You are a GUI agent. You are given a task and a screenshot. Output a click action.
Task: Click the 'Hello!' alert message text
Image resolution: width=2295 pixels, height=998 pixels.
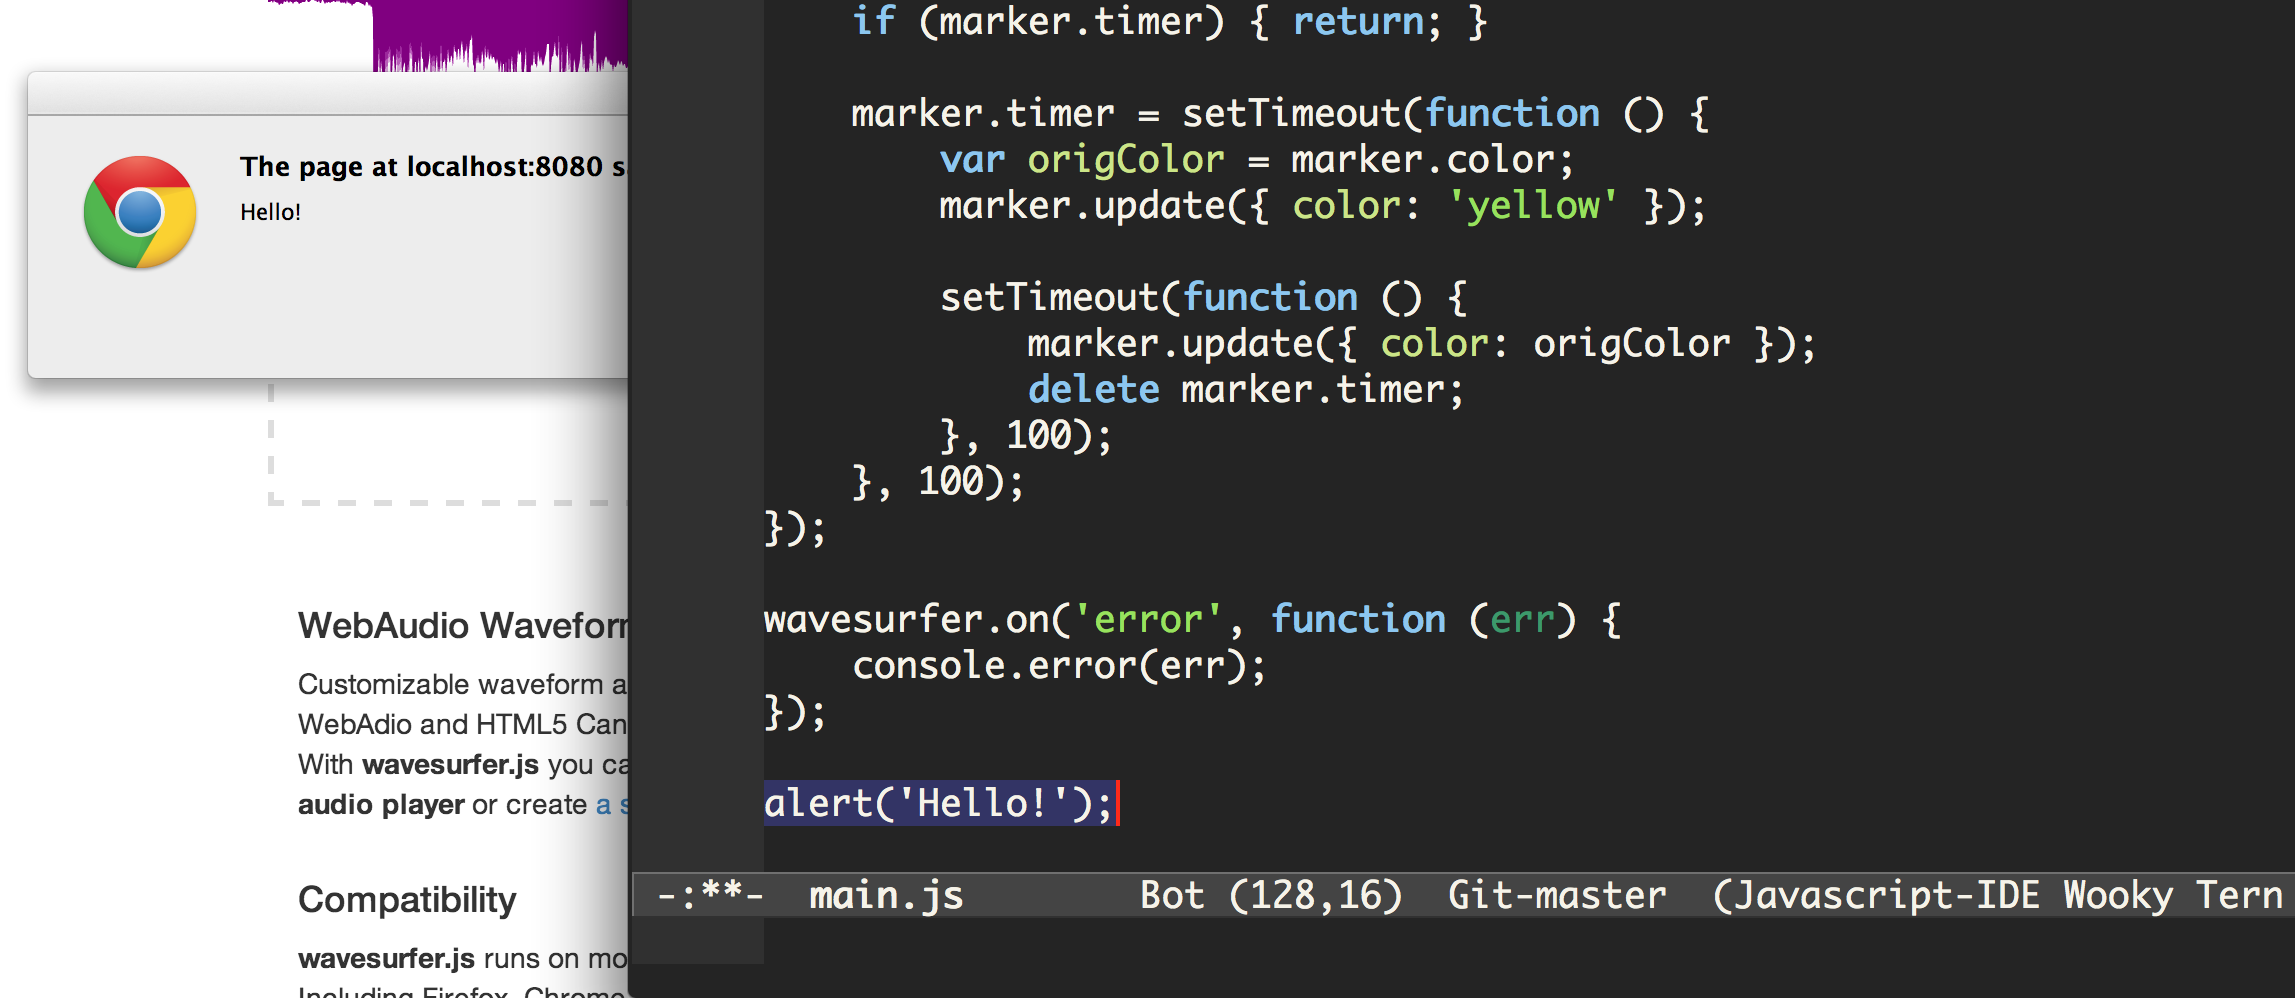pos(270,212)
